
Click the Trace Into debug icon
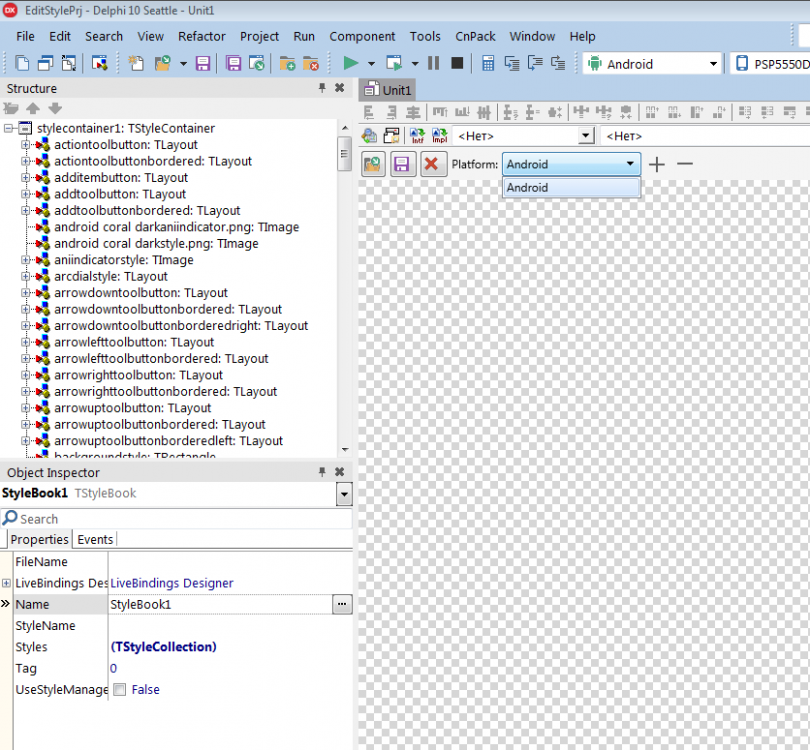(511, 63)
